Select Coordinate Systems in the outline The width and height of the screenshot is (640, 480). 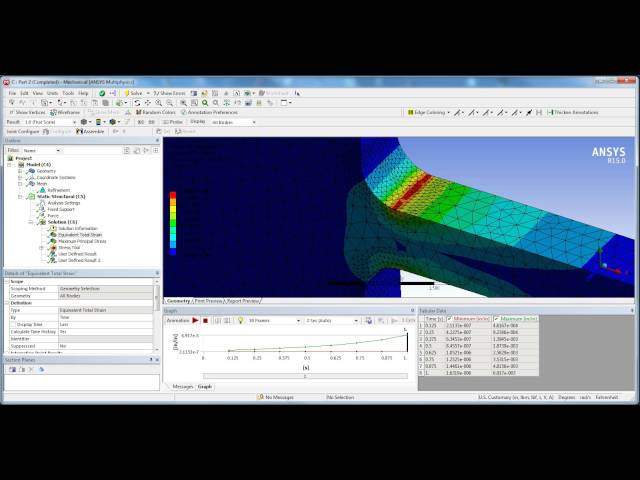(56, 178)
